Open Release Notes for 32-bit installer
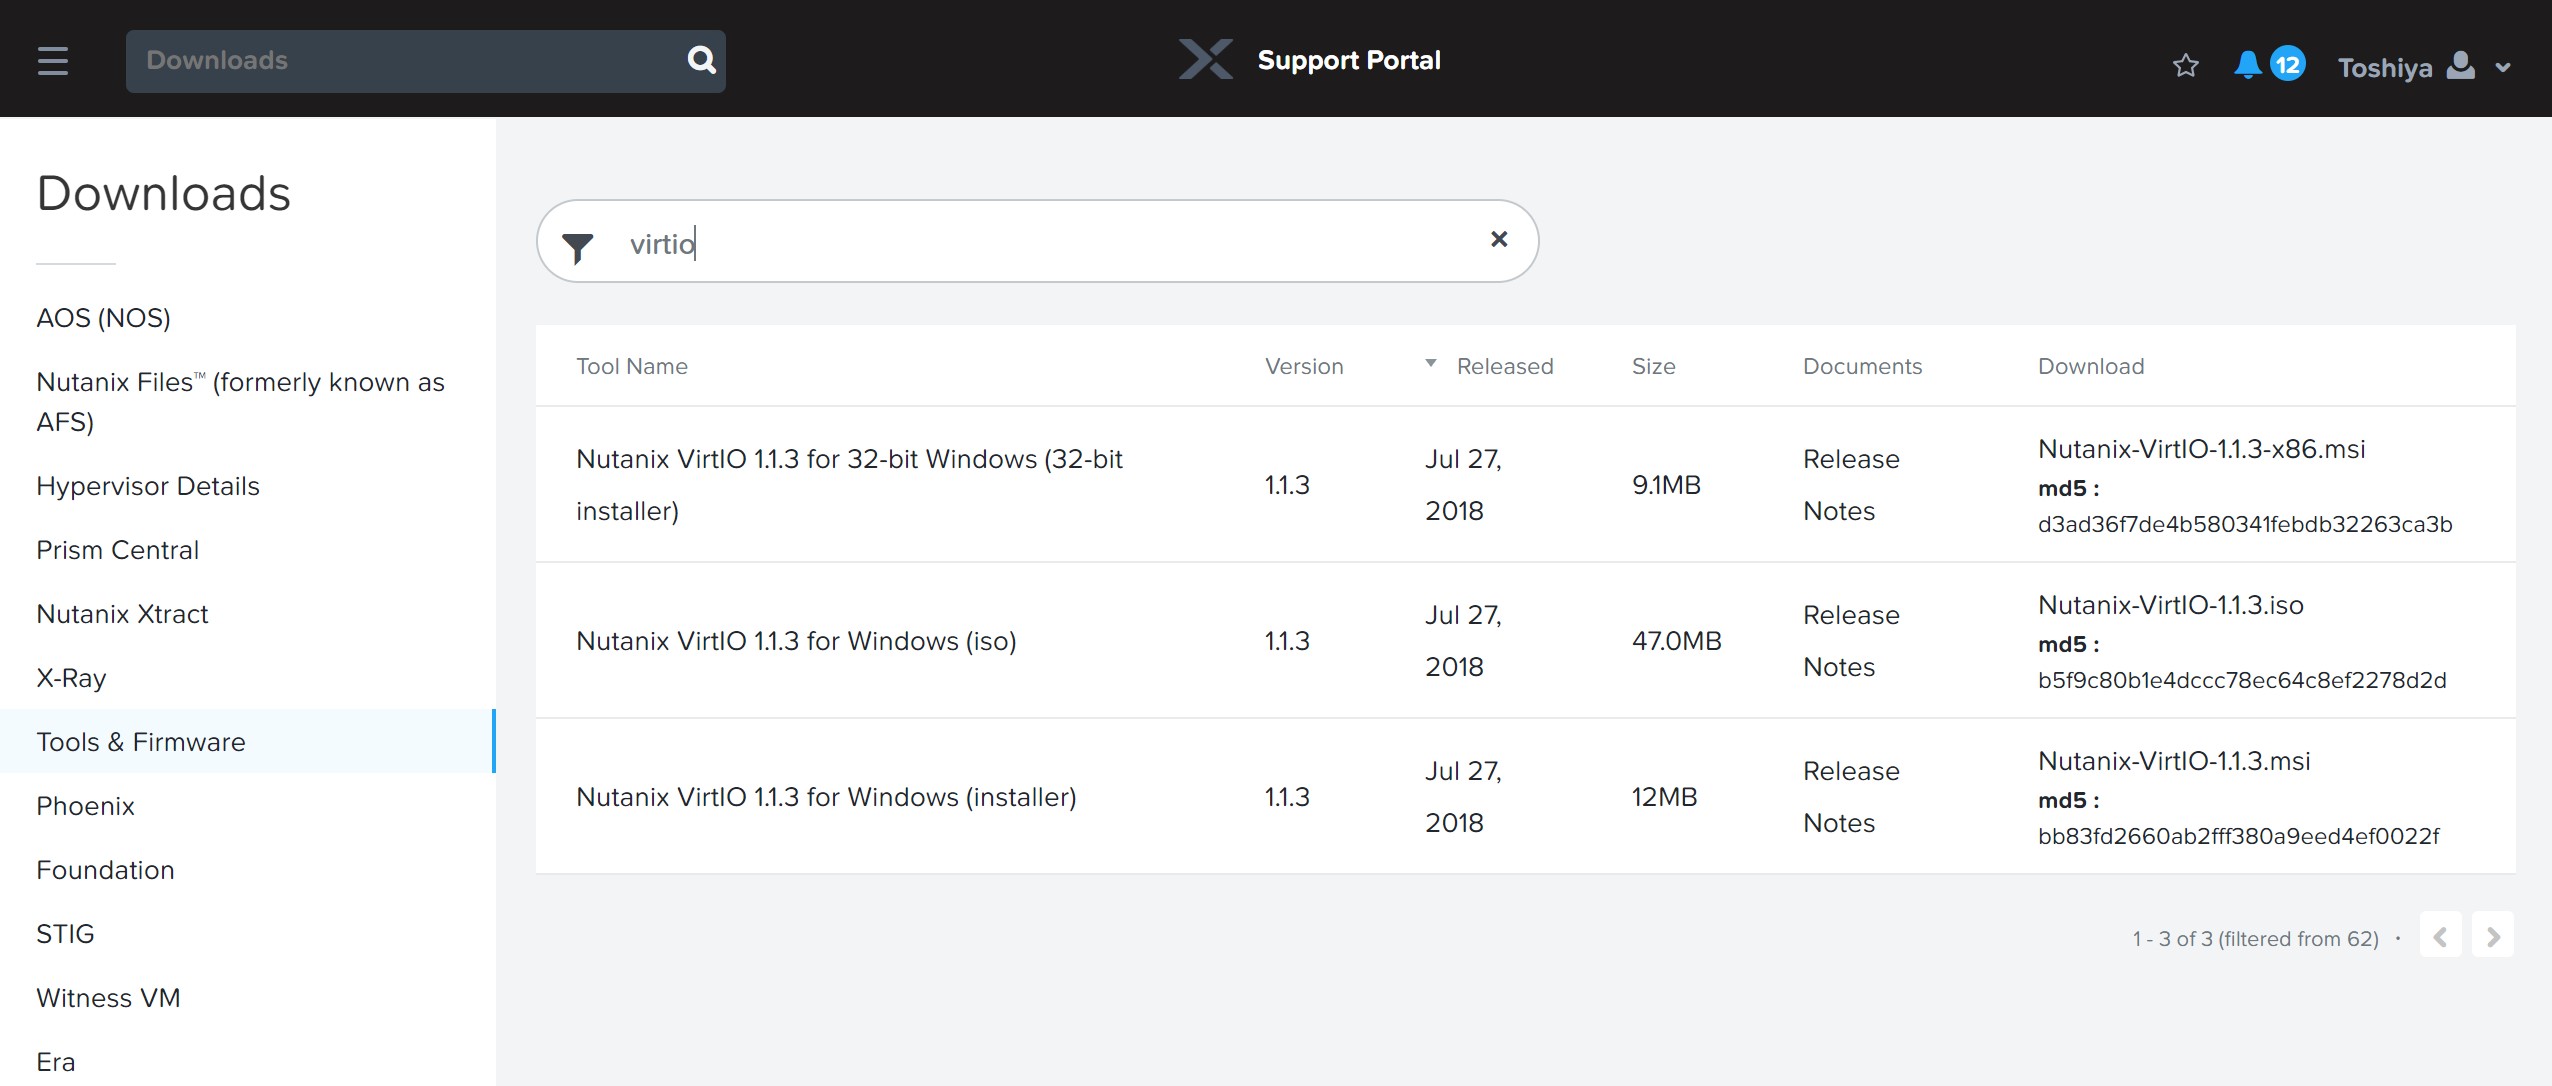Image resolution: width=2552 pixels, height=1086 pixels. (x=1851, y=485)
